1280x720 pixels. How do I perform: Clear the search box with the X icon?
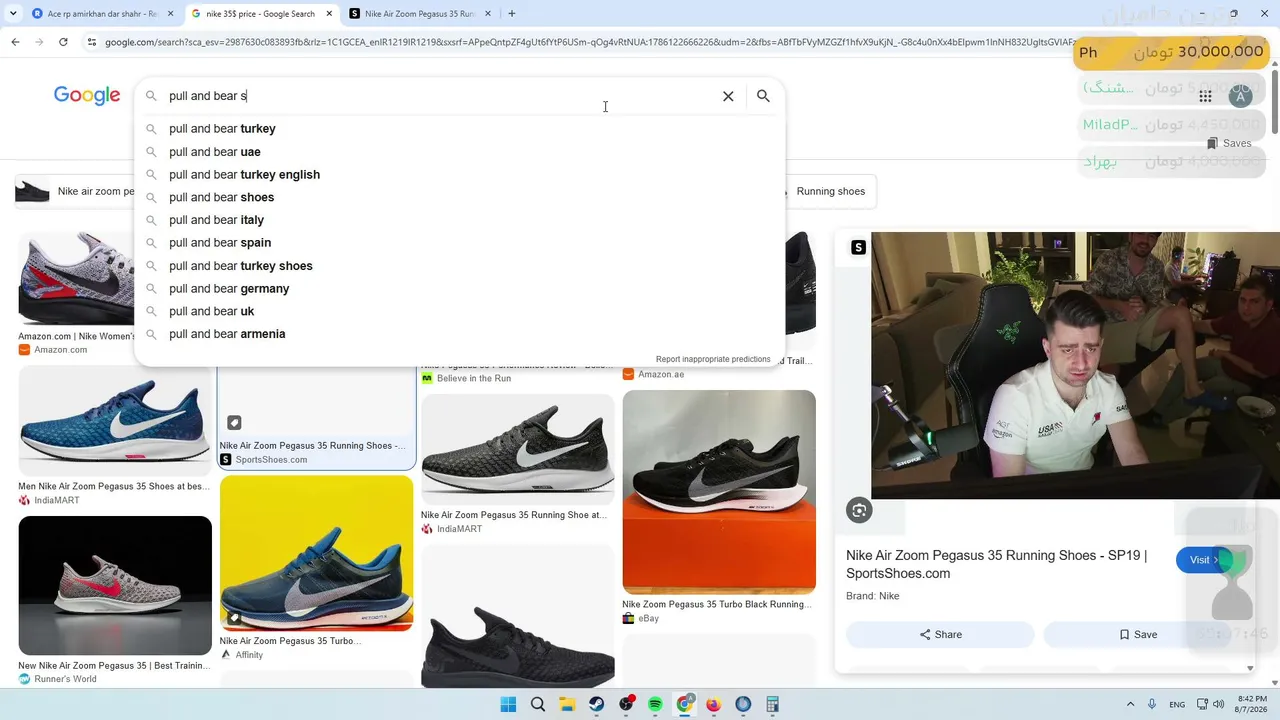pyautogui.click(x=728, y=96)
